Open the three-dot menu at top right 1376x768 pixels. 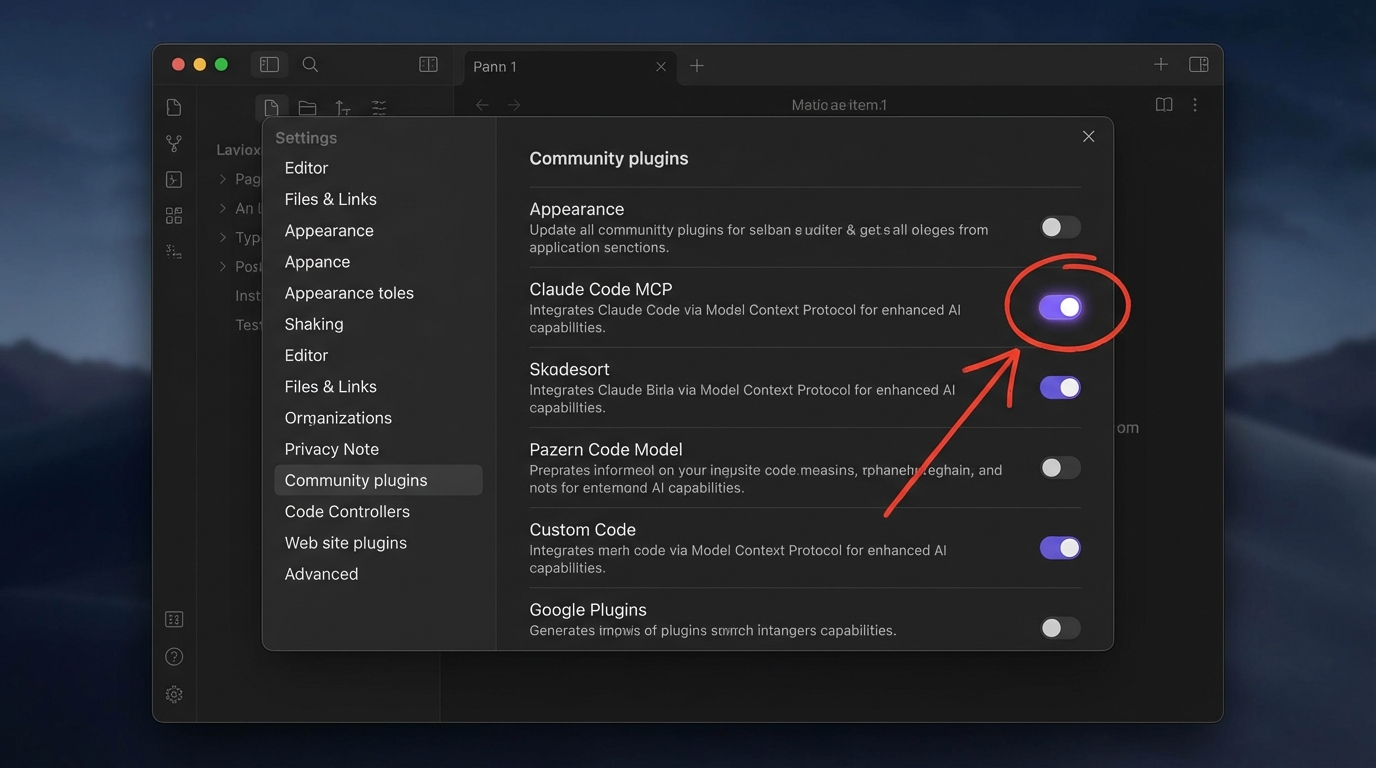coord(1195,104)
